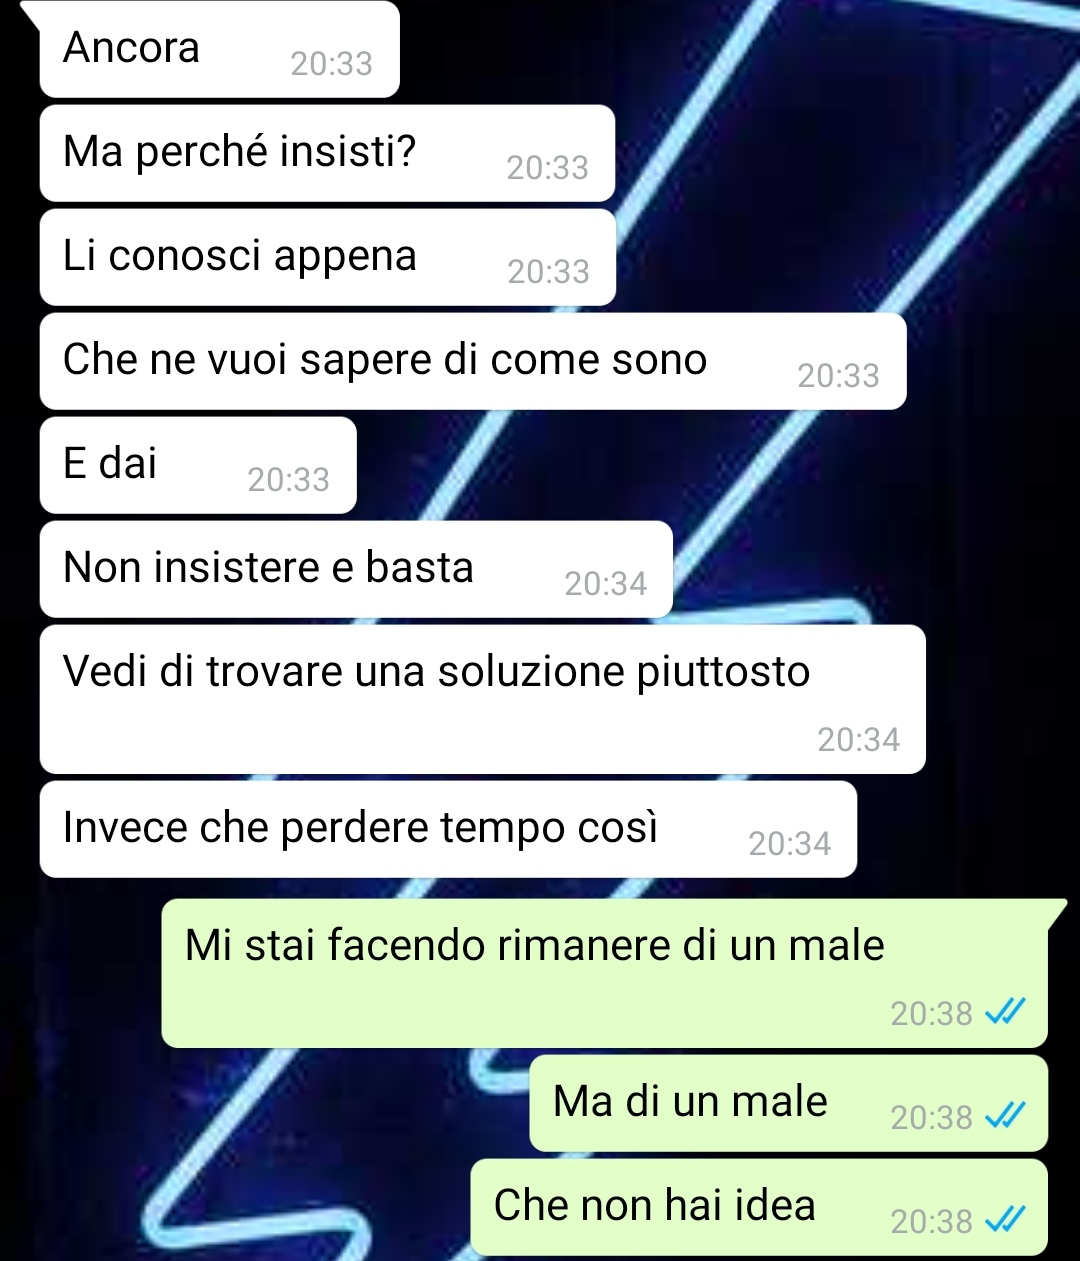The width and height of the screenshot is (1080, 1261).
Task: Tap the 20:33 timestamp on 'Li conosci appena'
Action: [548, 272]
